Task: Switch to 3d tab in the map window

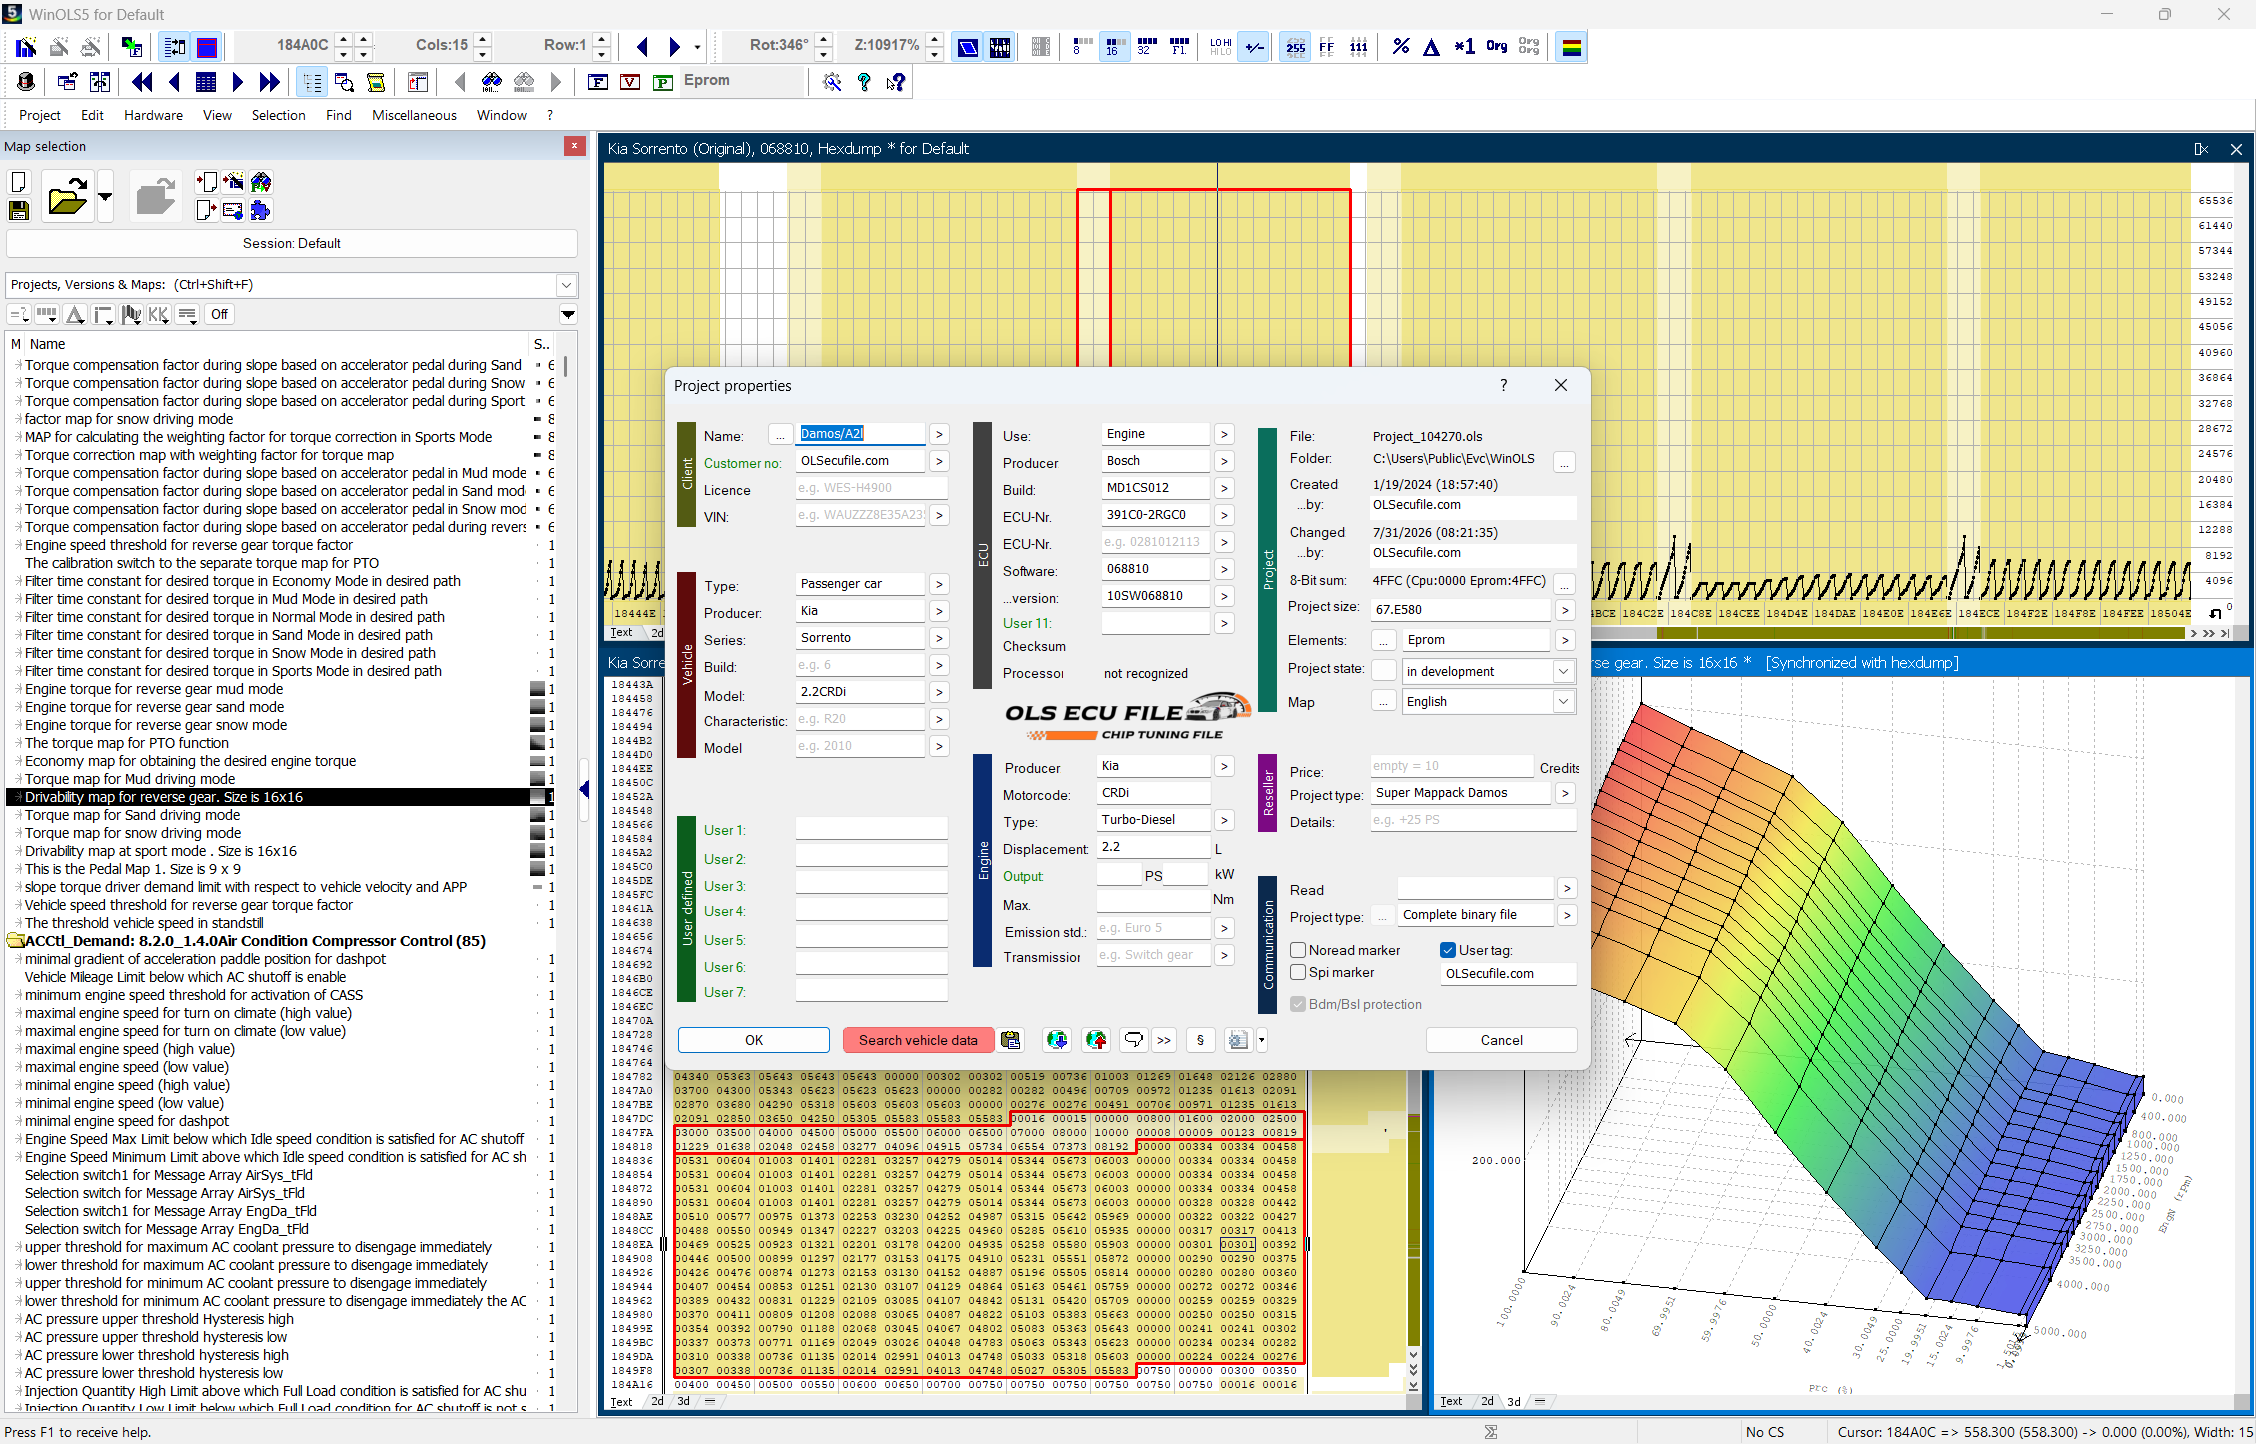Action: coord(1514,1401)
